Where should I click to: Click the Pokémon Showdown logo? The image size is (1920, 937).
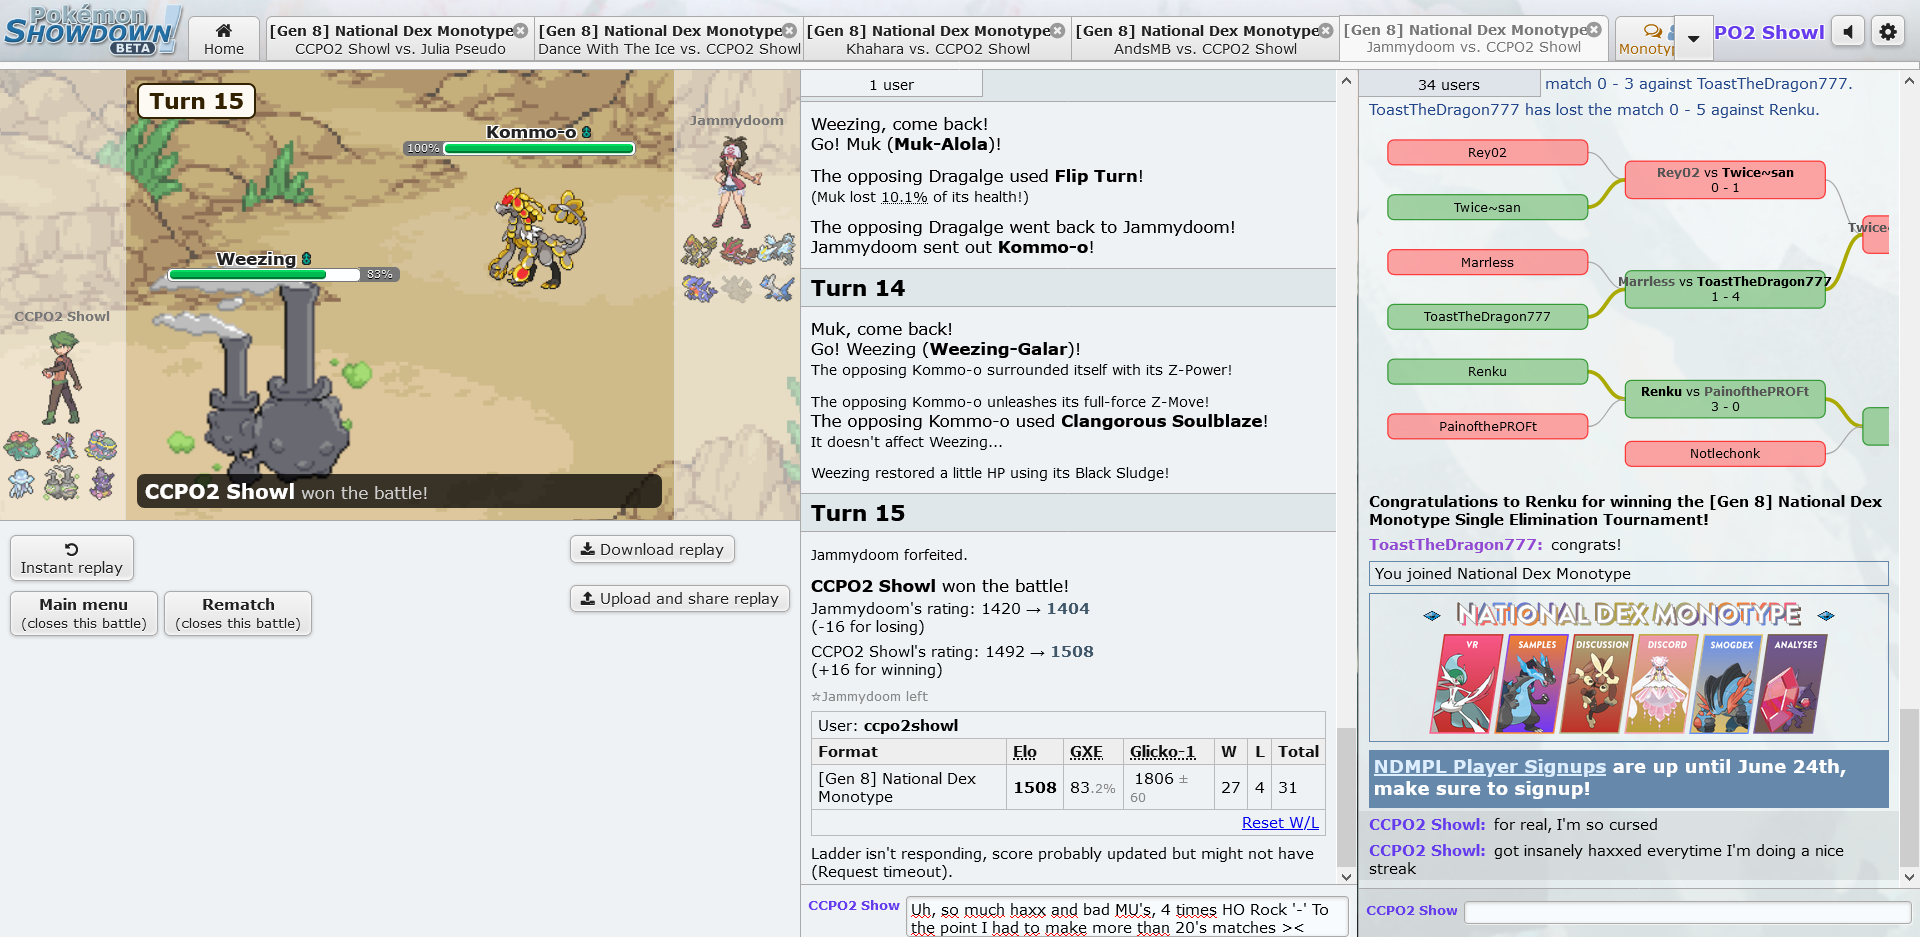93,30
